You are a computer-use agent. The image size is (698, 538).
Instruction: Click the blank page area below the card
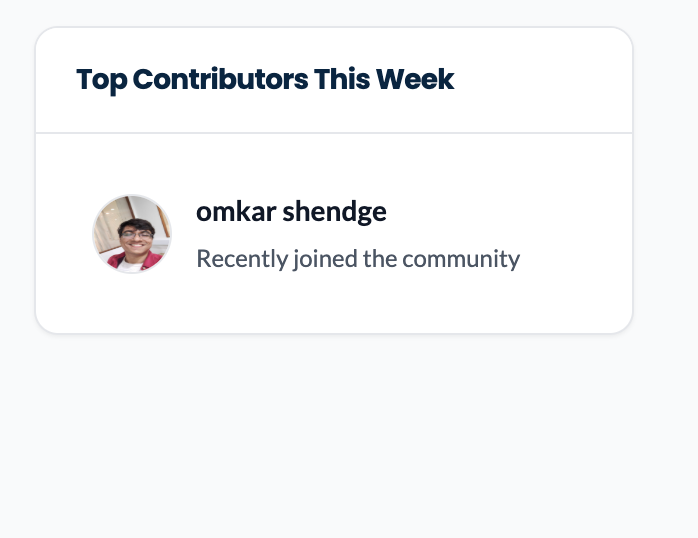pos(334,436)
